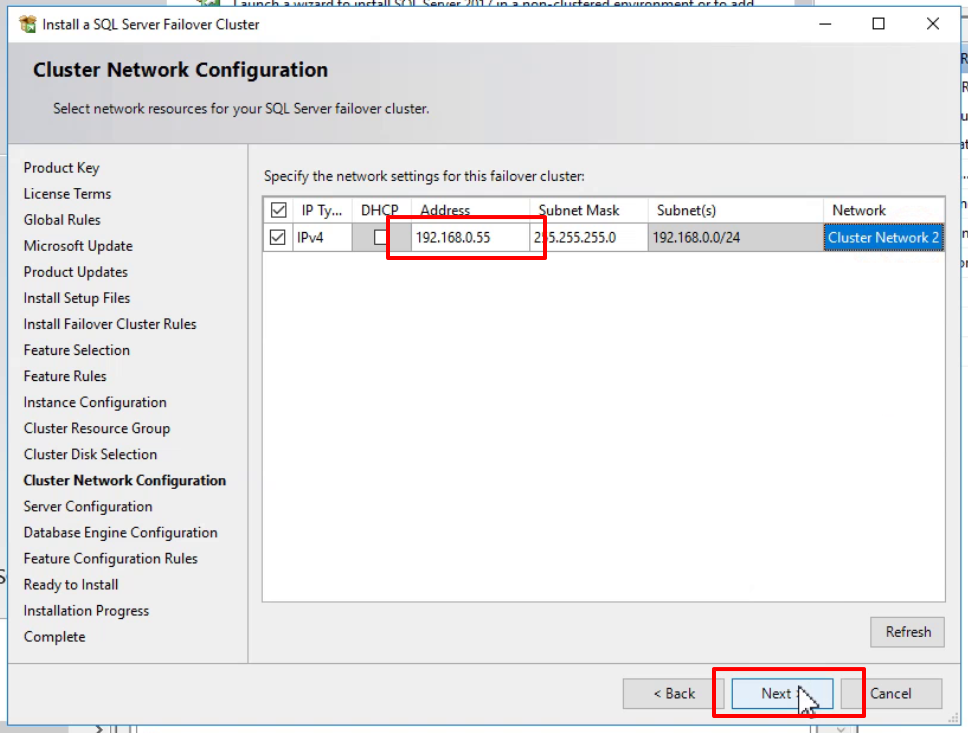Image resolution: width=968 pixels, height=733 pixels.
Task: Toggle the header select-all checkbox
Action: (x=278, y=210)
